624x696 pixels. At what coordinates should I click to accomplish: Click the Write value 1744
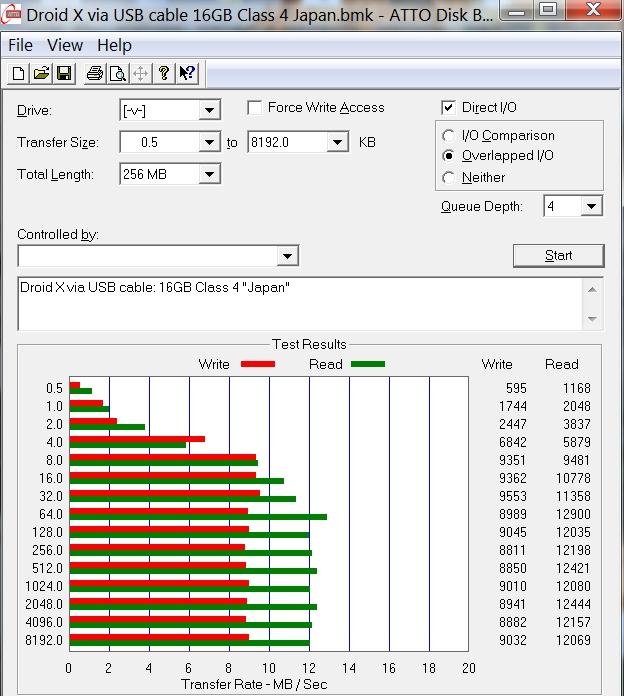tap(513, 407)
